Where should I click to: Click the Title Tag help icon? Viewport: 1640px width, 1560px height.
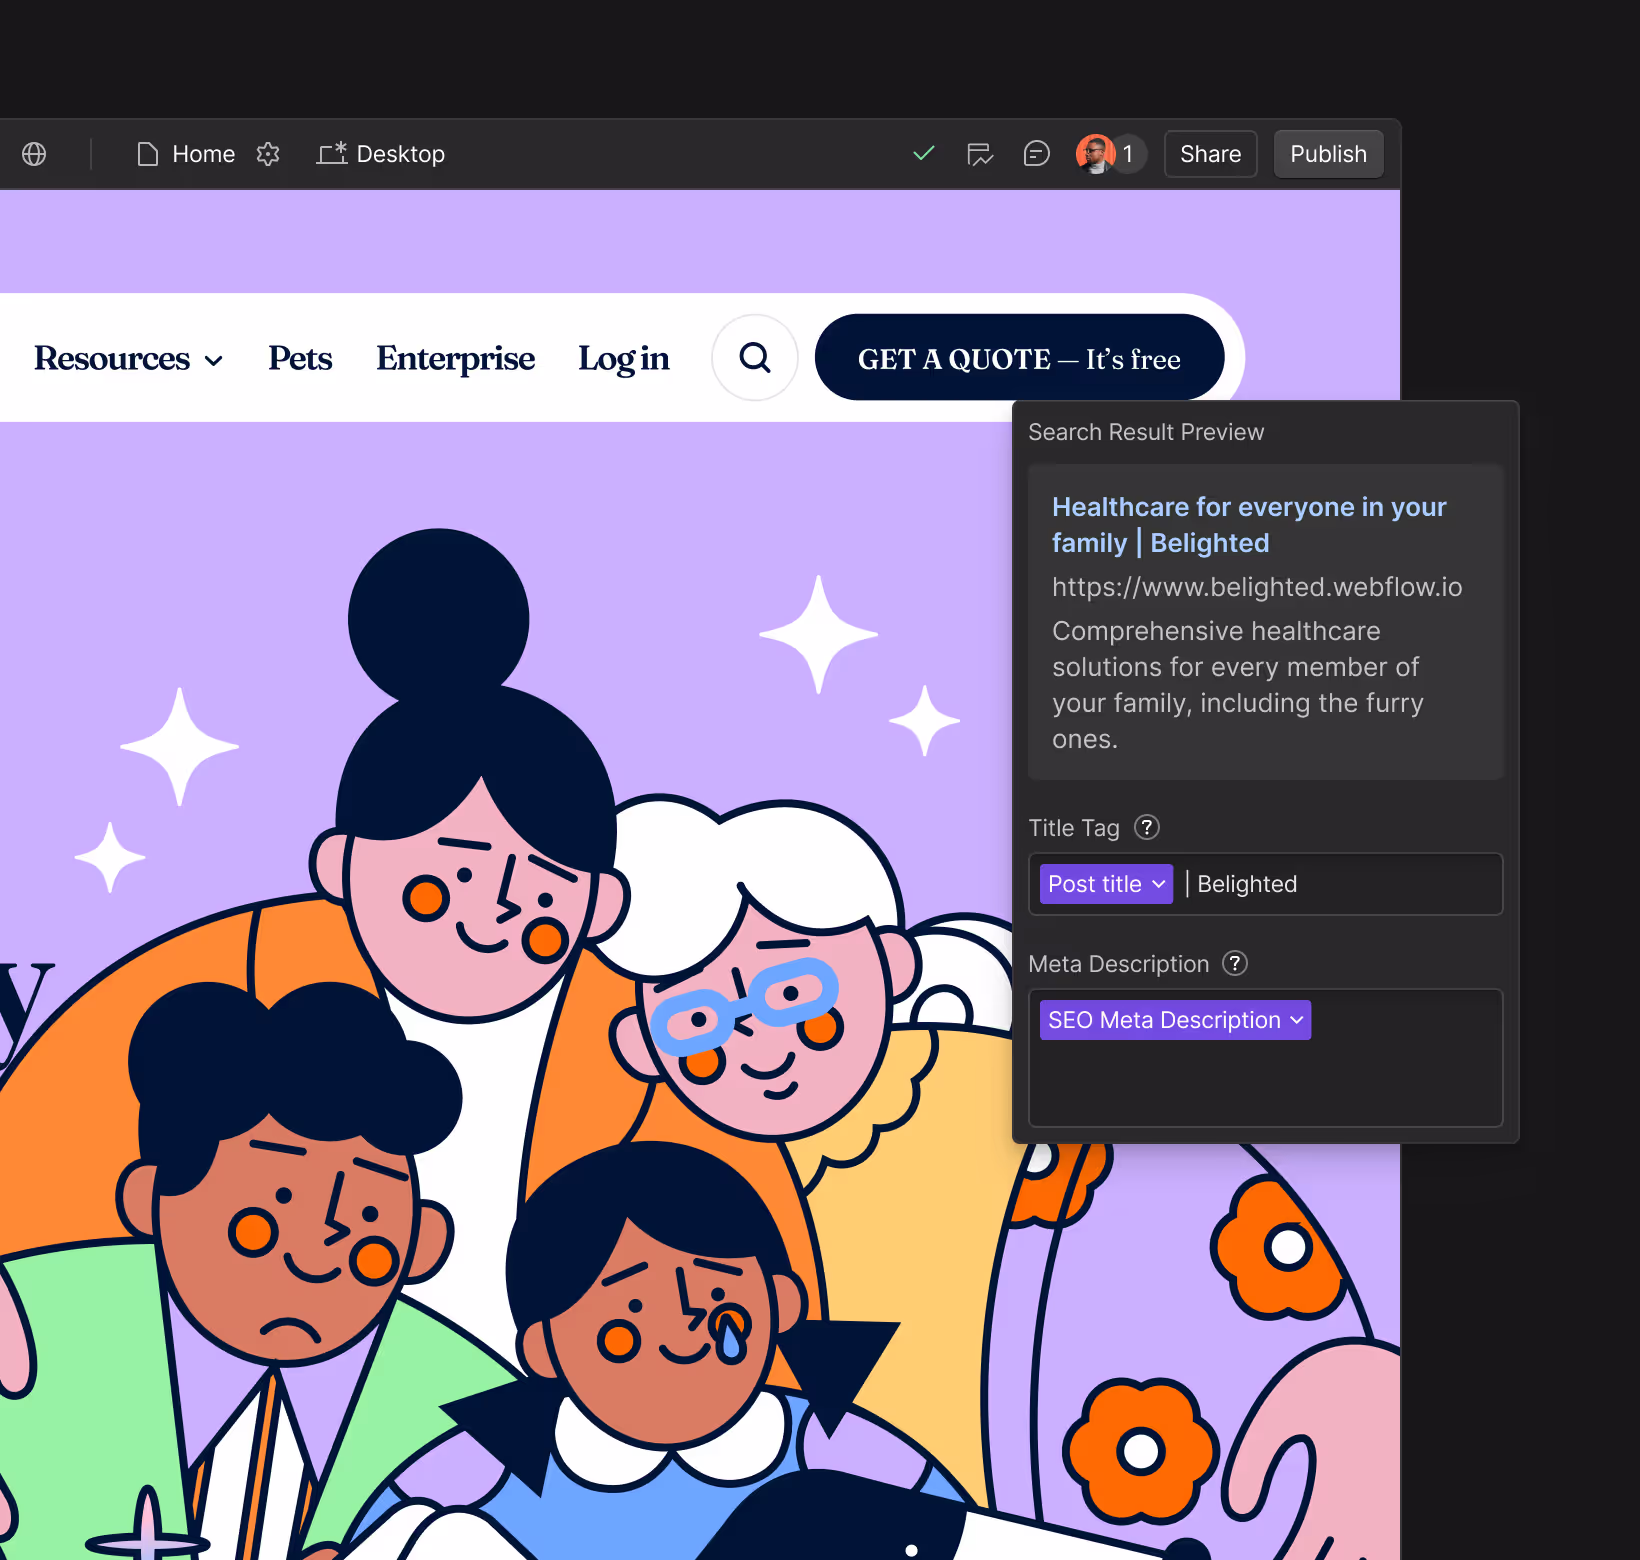[1147, 827]
